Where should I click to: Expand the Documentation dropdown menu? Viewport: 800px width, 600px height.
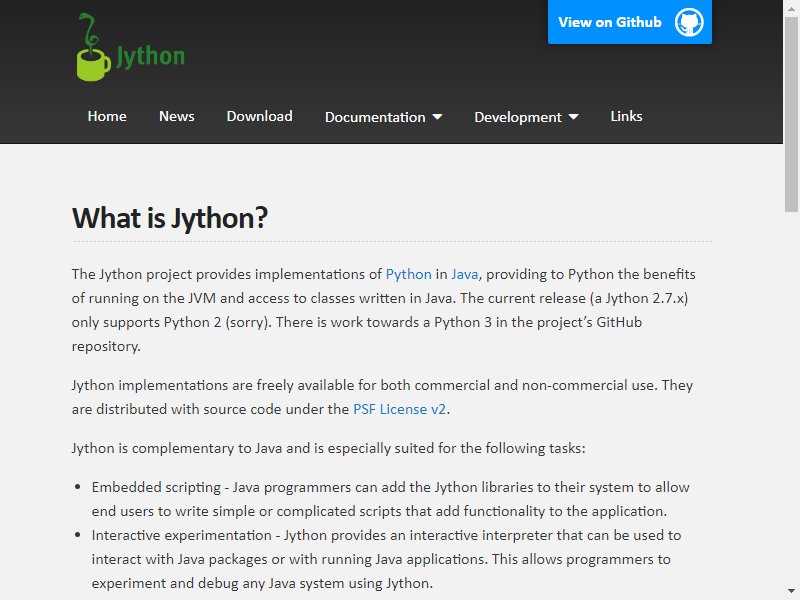[x=383, y=117]
